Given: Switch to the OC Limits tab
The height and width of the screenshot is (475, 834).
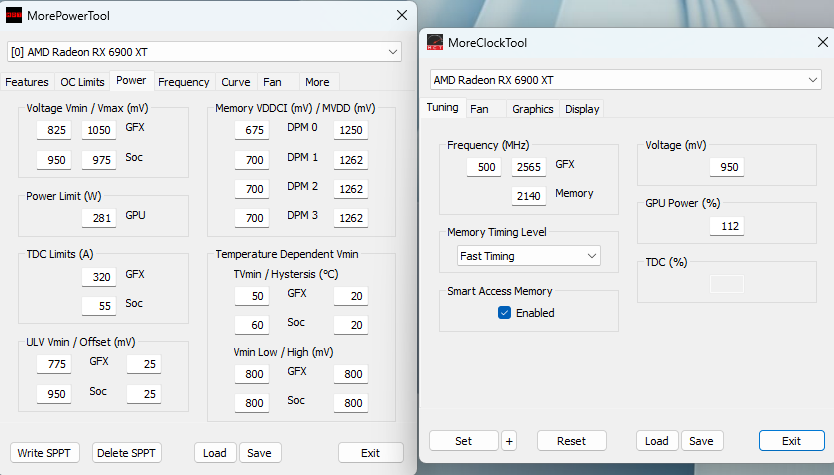Looking at the screenshot, I should pos(82,82).
